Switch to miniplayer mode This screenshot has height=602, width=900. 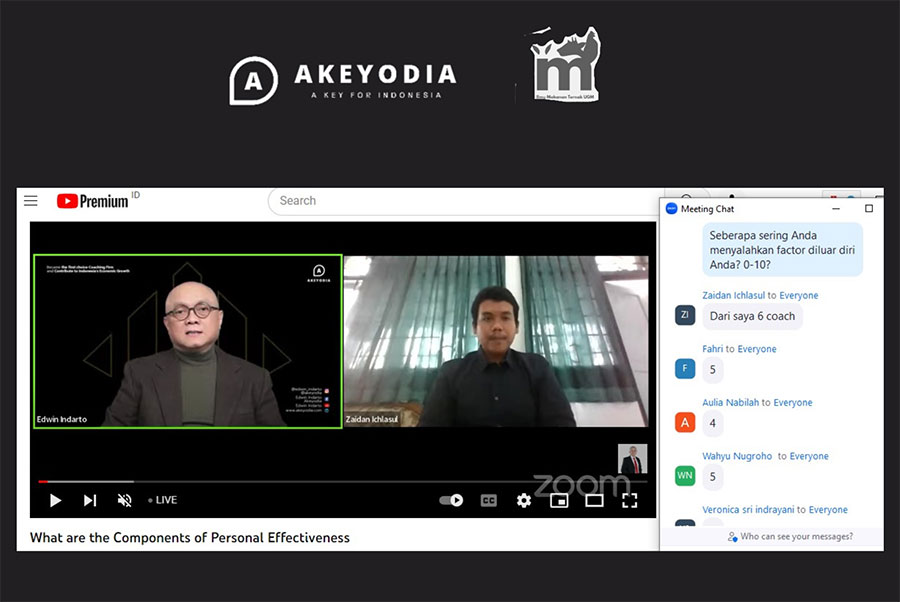point(559,500)
